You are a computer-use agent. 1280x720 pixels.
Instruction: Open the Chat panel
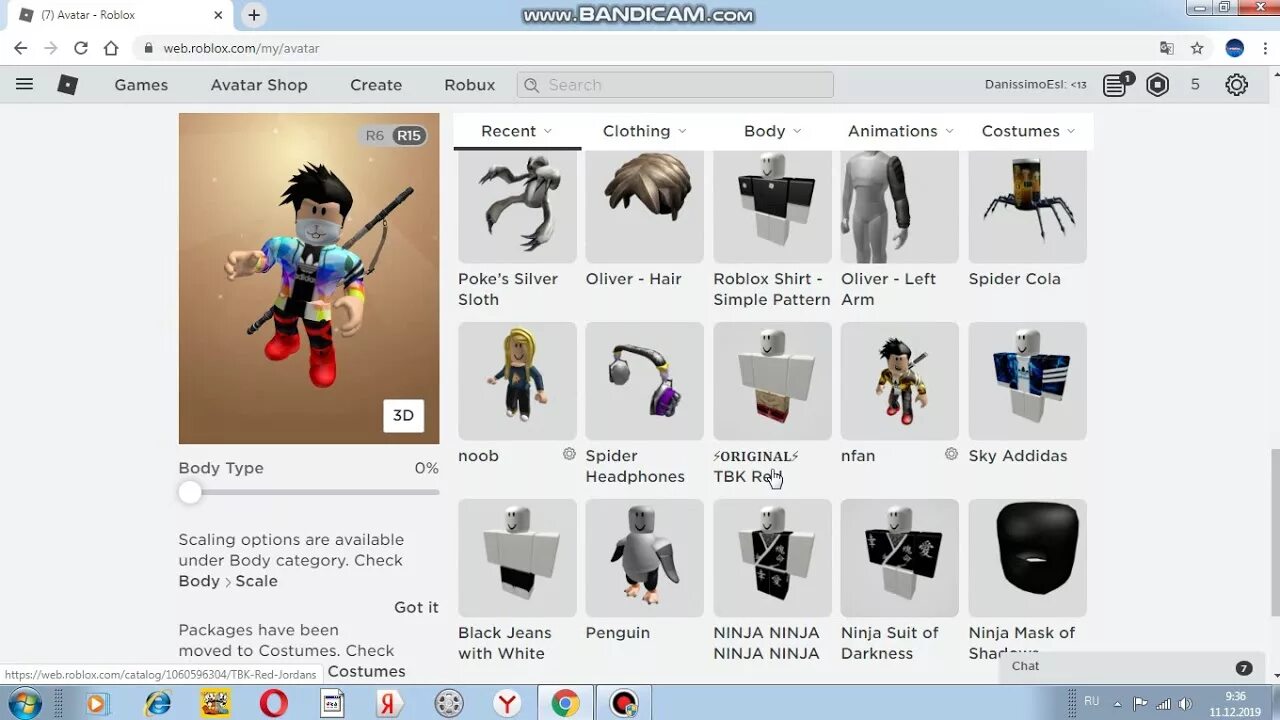coord(1132,666)
